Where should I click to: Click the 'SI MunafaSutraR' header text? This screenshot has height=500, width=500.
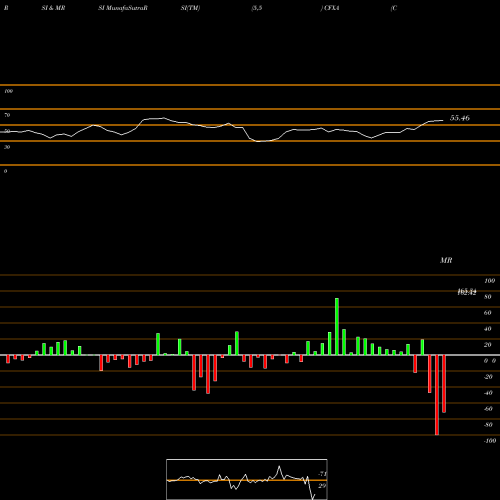(x=123, y=8)
